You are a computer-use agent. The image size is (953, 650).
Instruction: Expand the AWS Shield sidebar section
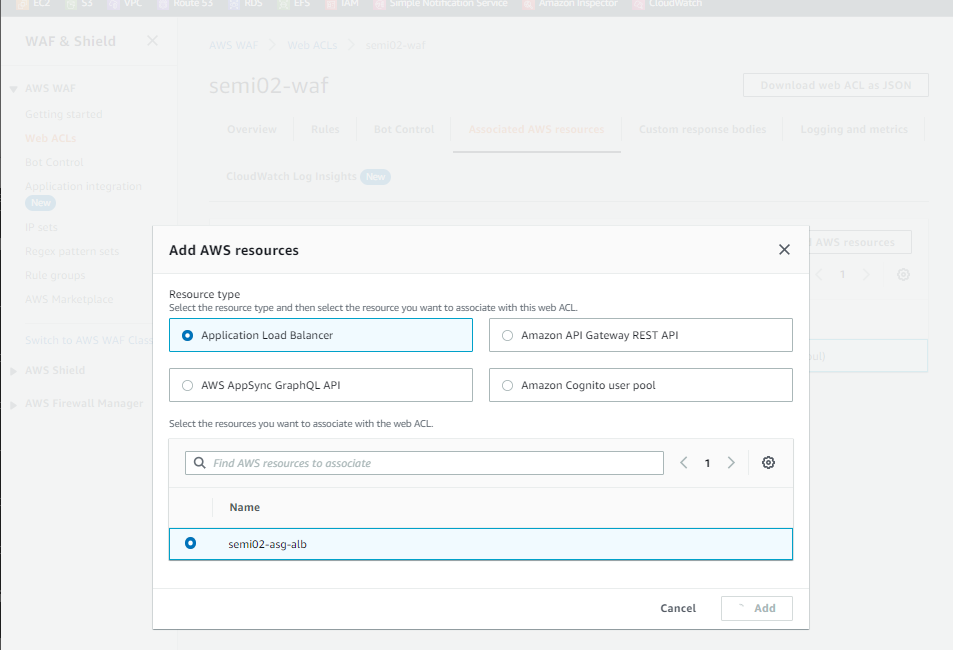(13, 371)
